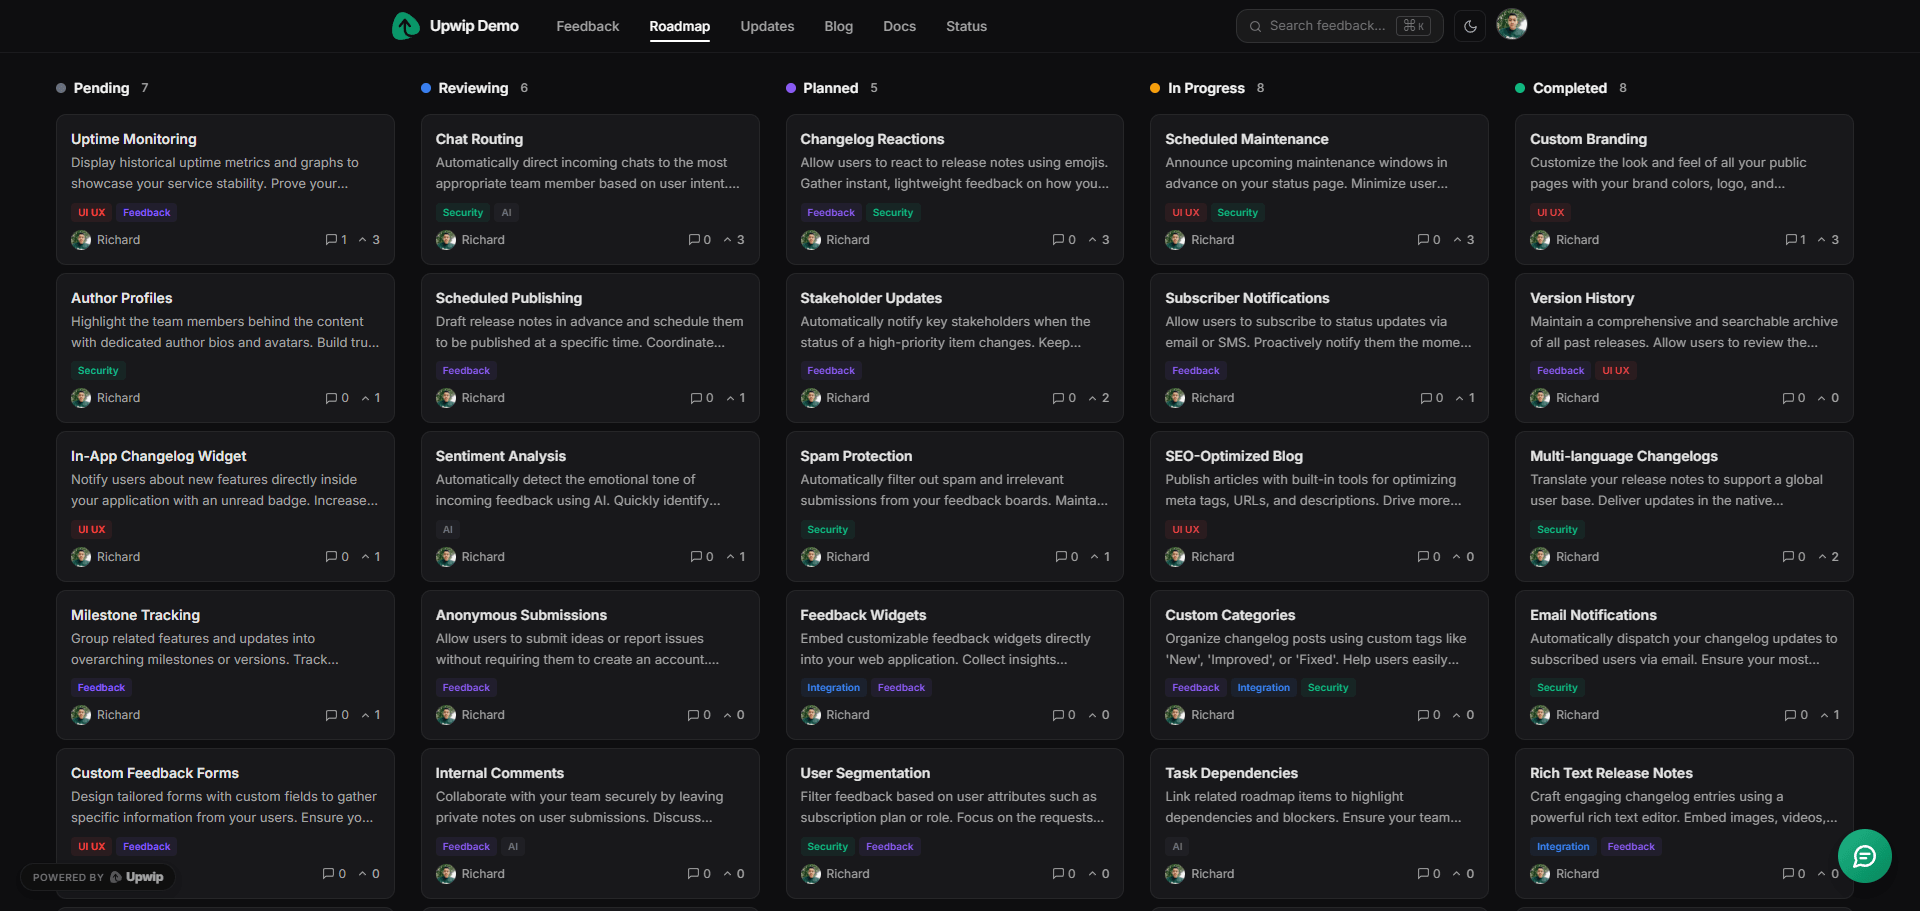1920x911 pixels.
Task: Click Feedback tag on Version History card
Action: pos(1561,371)
